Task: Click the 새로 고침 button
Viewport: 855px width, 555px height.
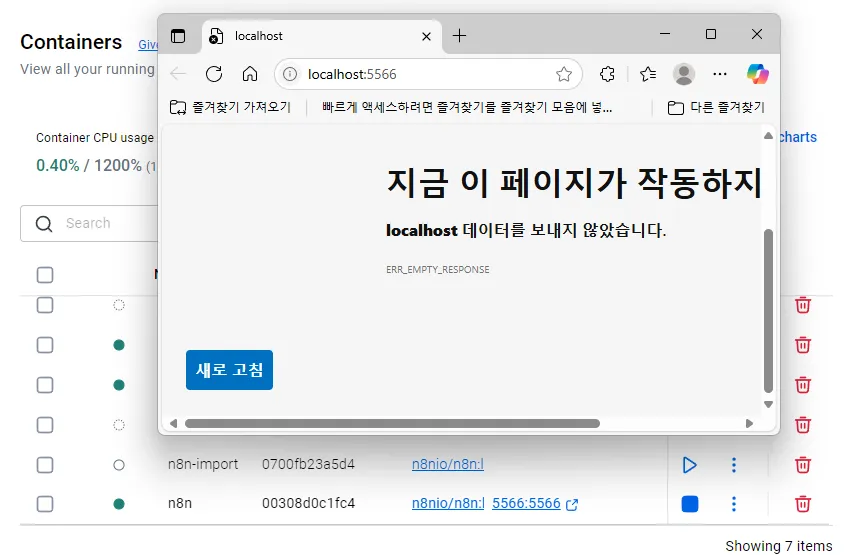Action: tap(230, 370)
